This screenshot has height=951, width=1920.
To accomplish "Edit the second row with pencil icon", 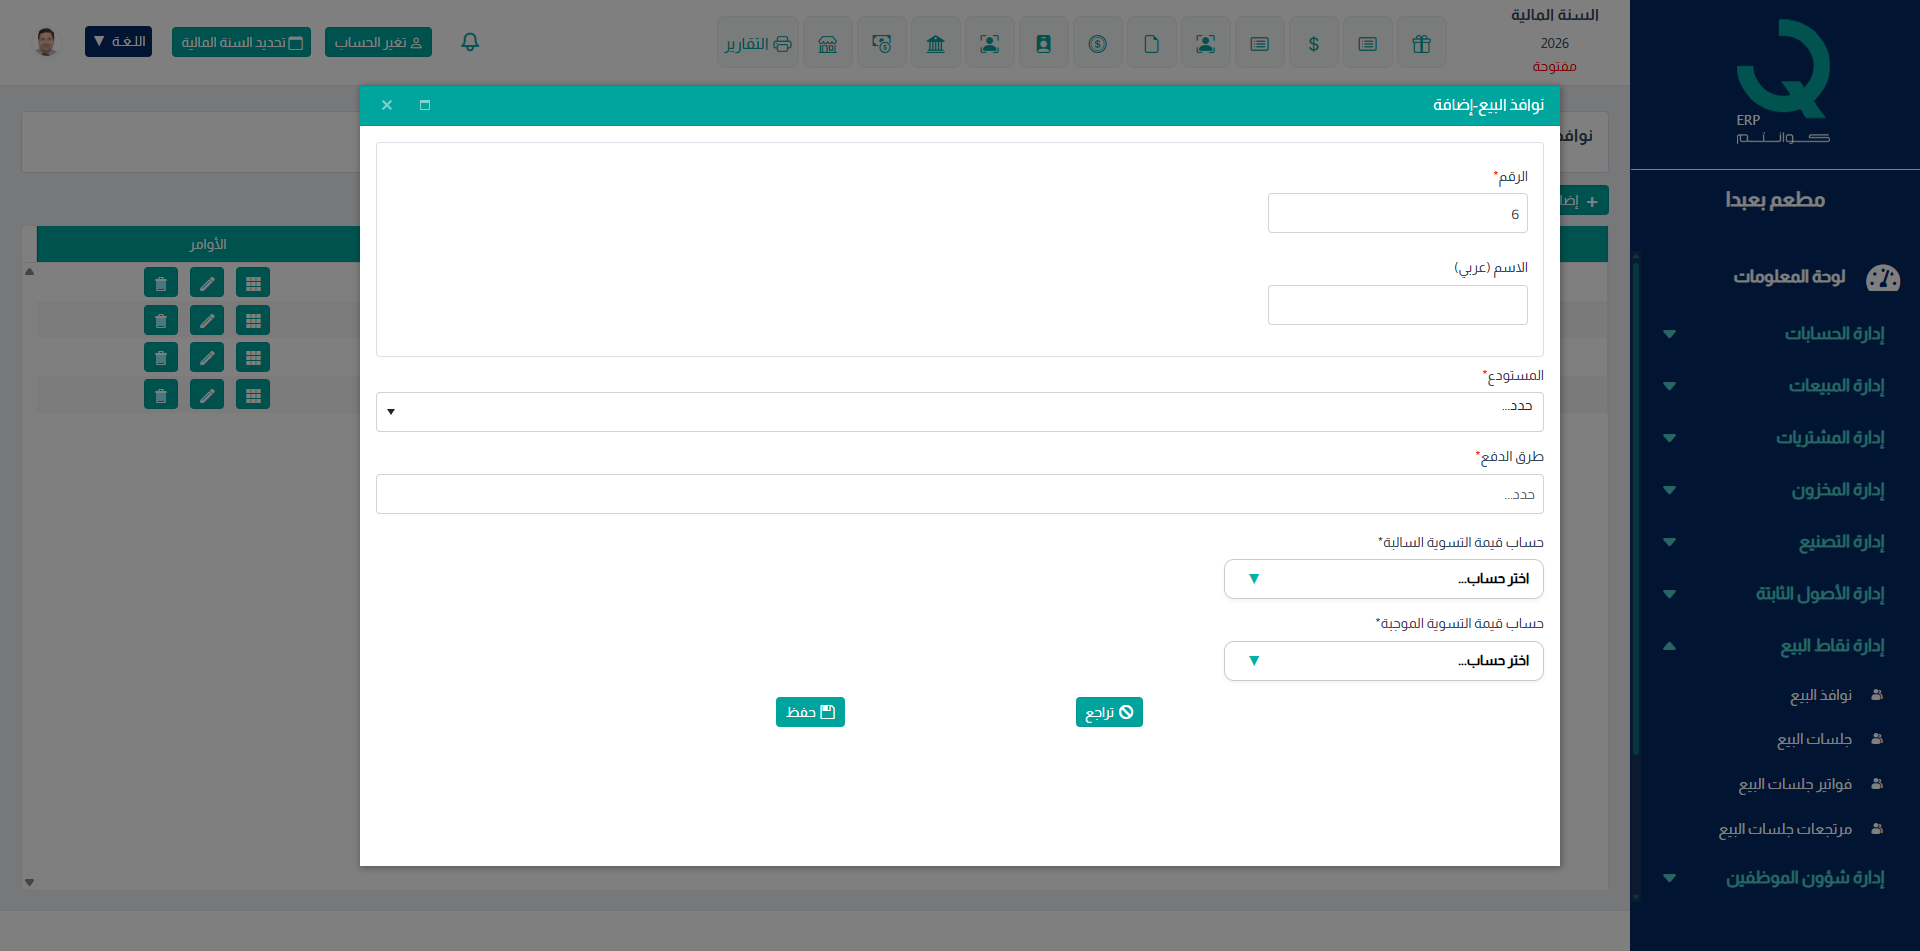I will point(207,320).
